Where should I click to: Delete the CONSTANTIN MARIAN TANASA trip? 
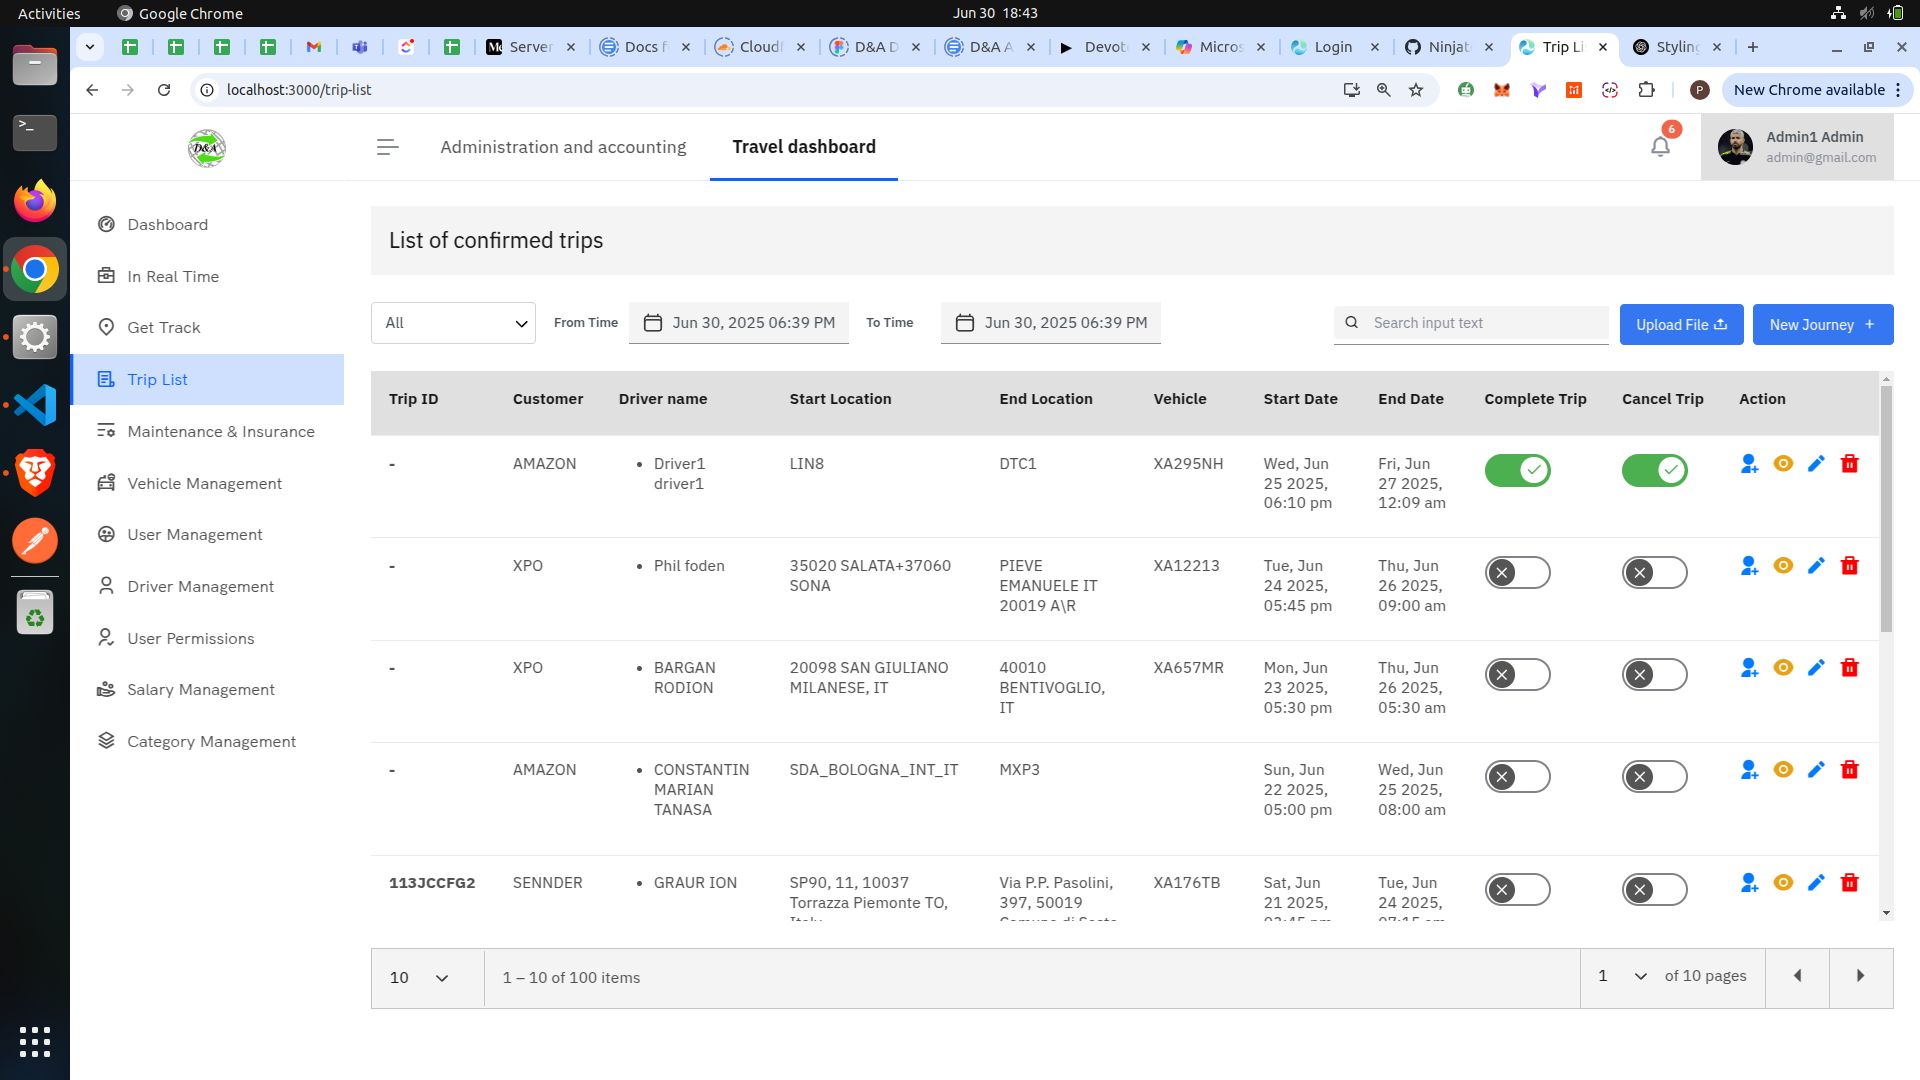[1850, 770]
